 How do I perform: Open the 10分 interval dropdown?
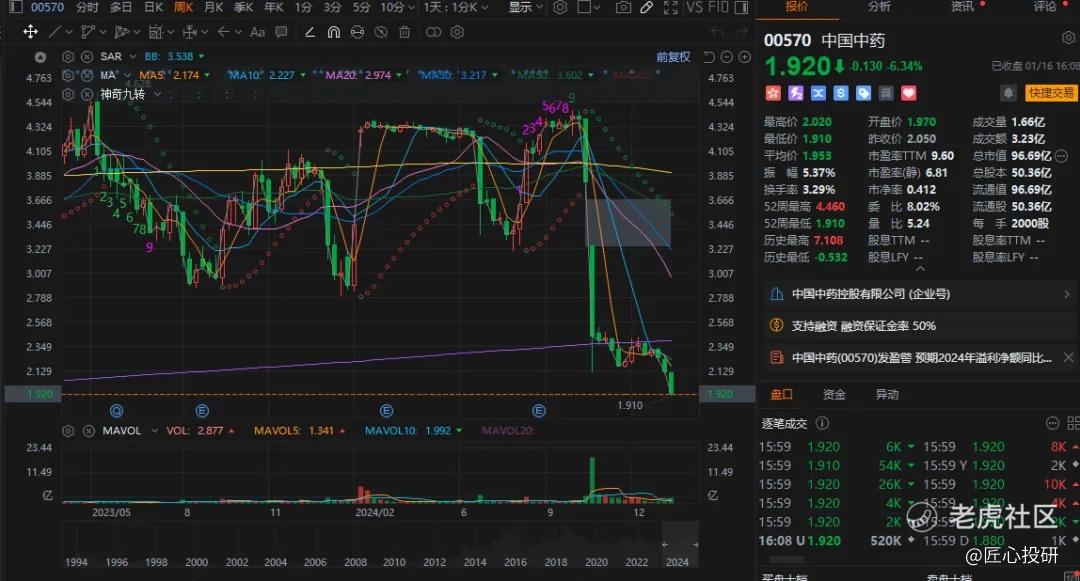pos(397,8)
